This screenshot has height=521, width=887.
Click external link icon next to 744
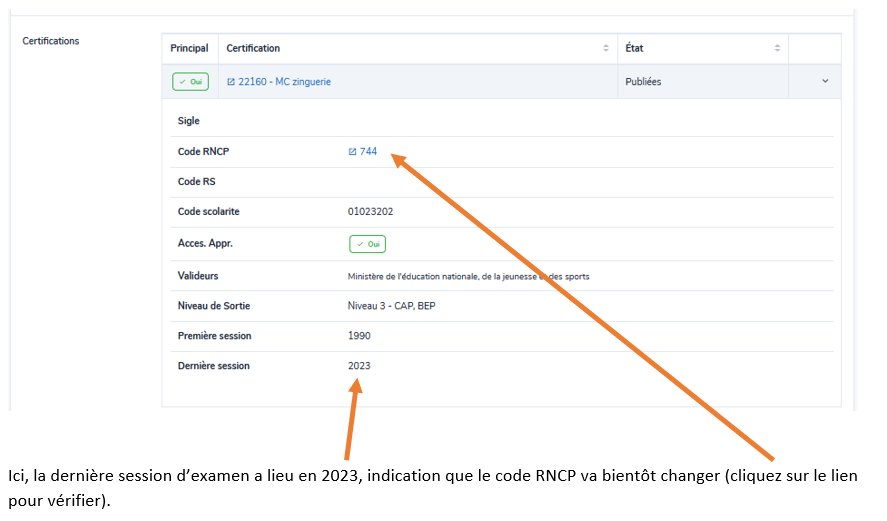[352, 152]
